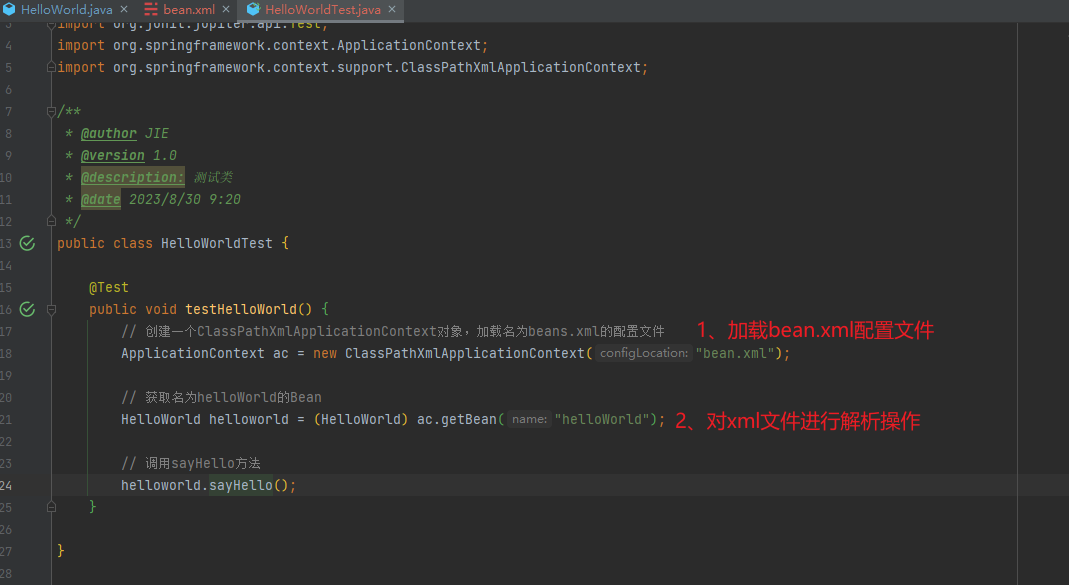Click the name: parameter hint
The height and width of the screenshot is (585, 1069).
point(529,419)
